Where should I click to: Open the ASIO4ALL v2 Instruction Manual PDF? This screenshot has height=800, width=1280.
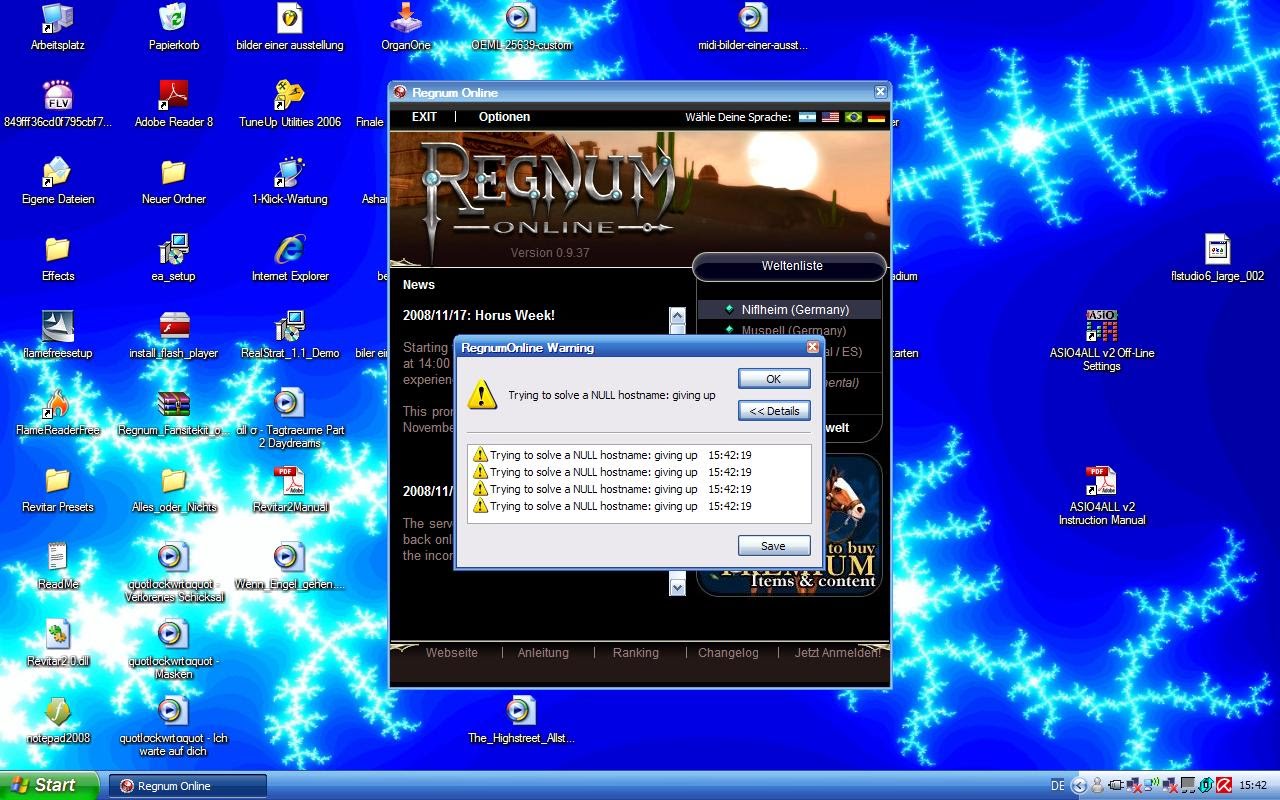pyautogui.click(x=1101, y=495)
